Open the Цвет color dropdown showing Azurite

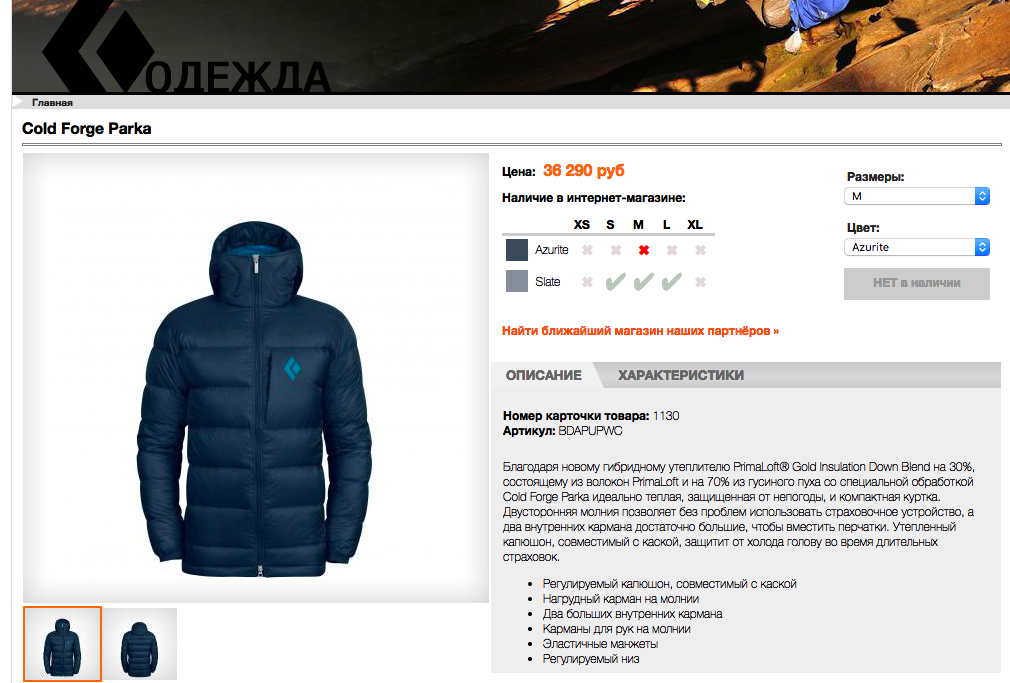pyautogui.click(x=917, y=247)
